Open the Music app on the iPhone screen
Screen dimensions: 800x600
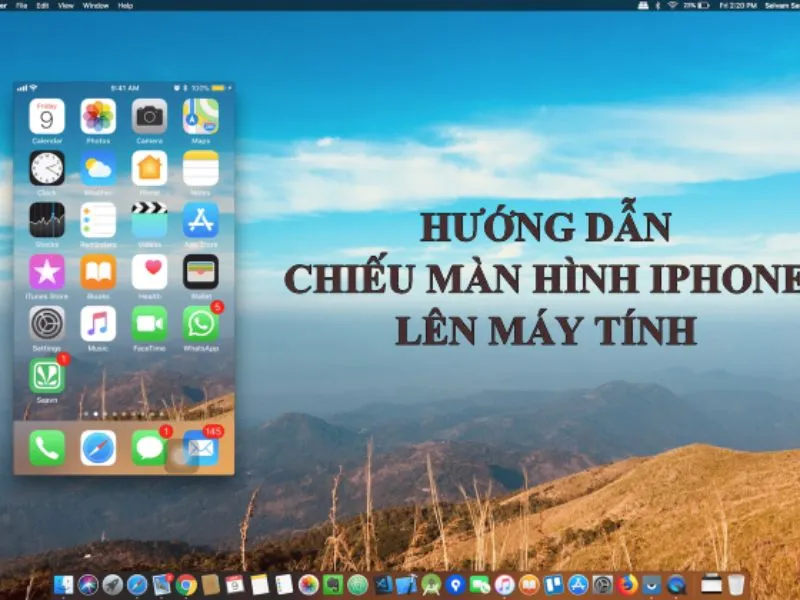coord(98,324)
